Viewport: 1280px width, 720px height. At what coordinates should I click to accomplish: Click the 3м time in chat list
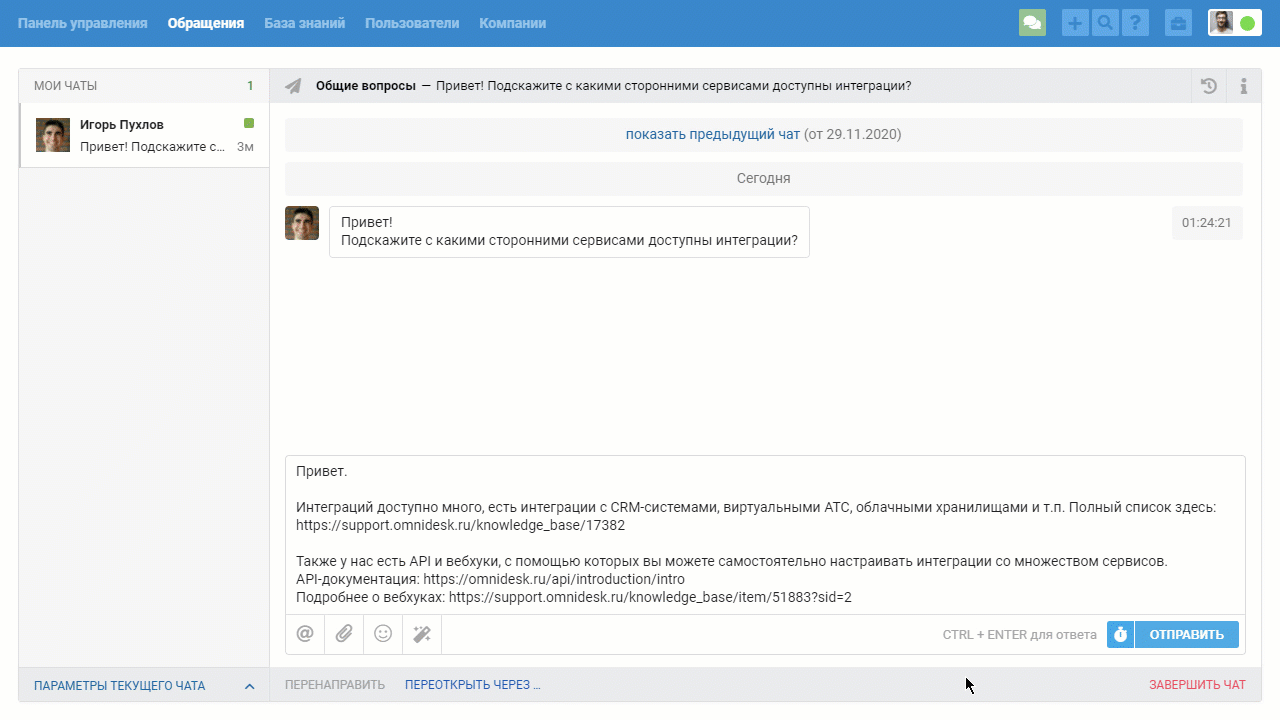pyautogui.click(x=245, y=147)
